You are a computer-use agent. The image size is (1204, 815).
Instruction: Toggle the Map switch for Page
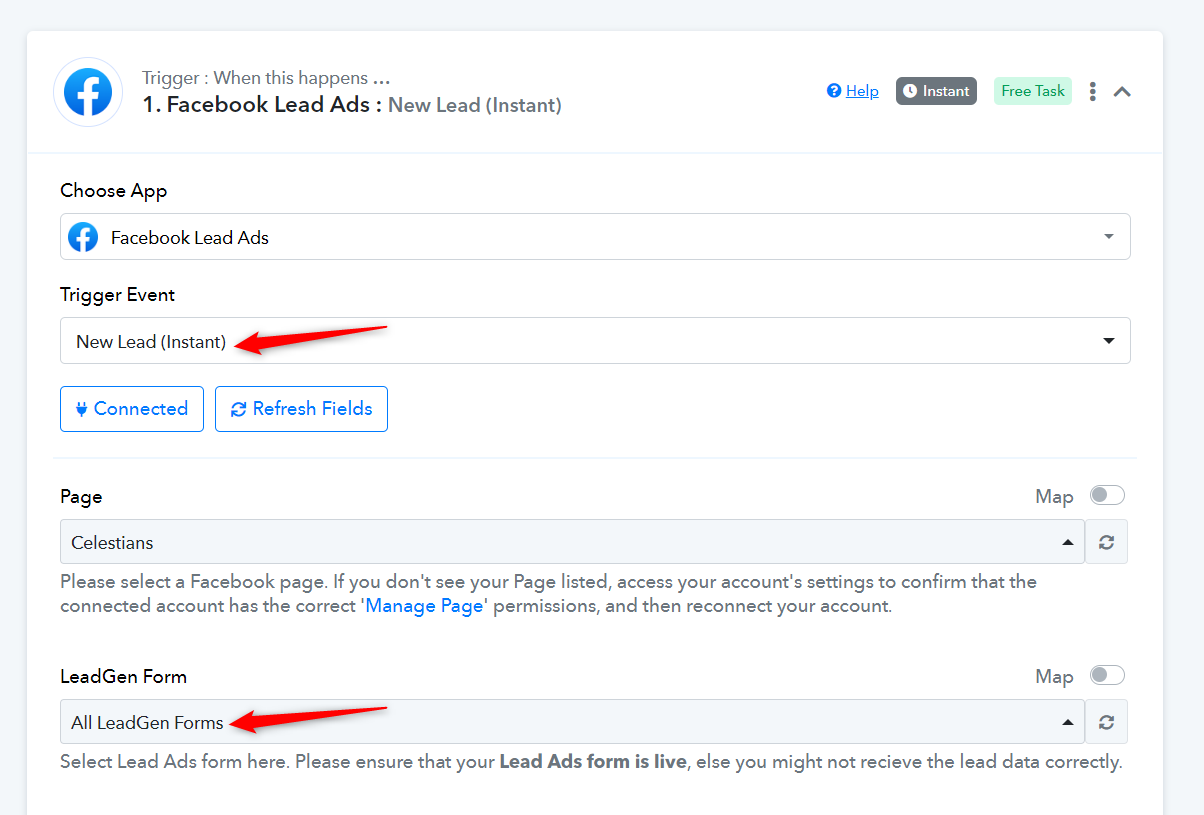[1107, 495]
